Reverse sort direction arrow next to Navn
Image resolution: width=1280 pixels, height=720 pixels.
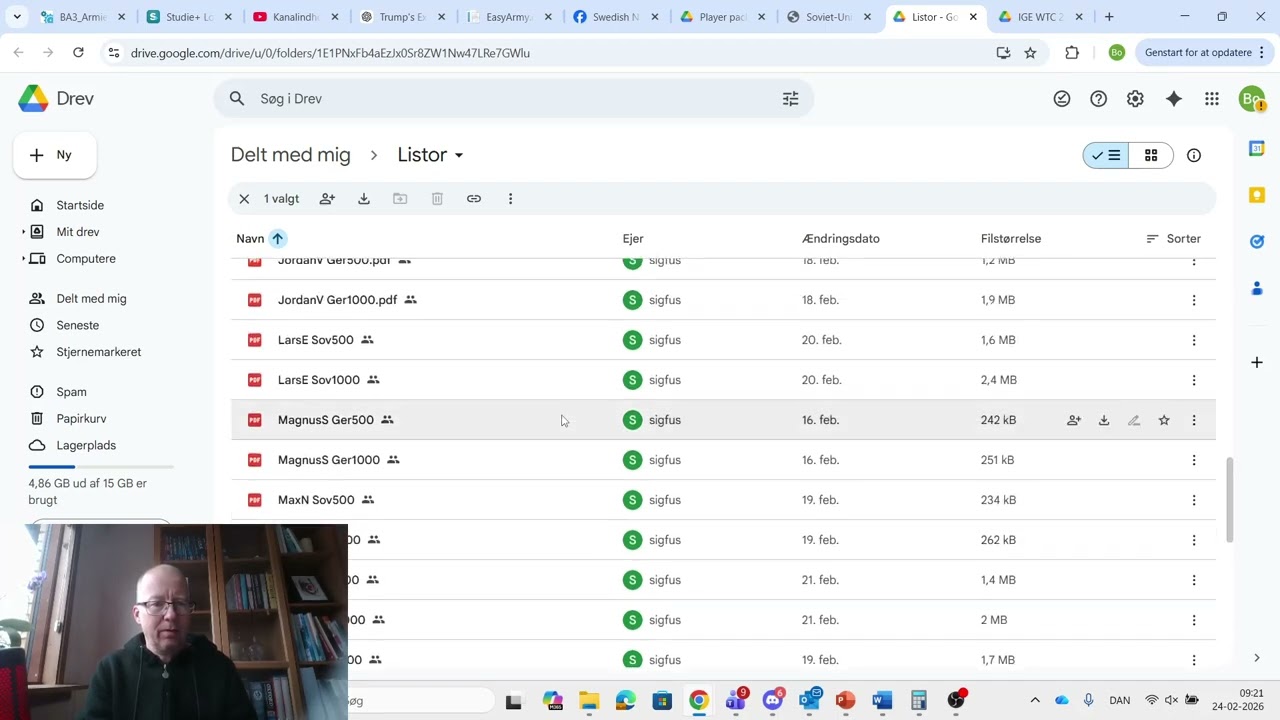(x=278, y=239)
